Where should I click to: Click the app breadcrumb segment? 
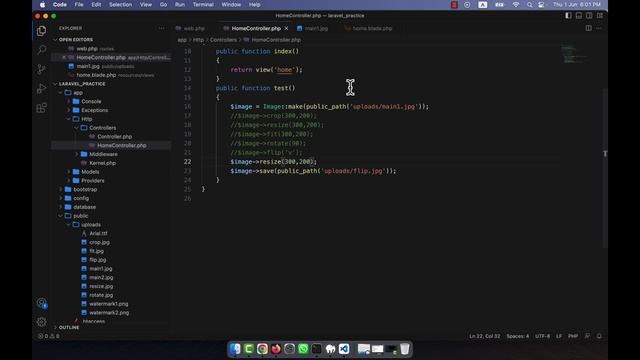coord(182,40)
